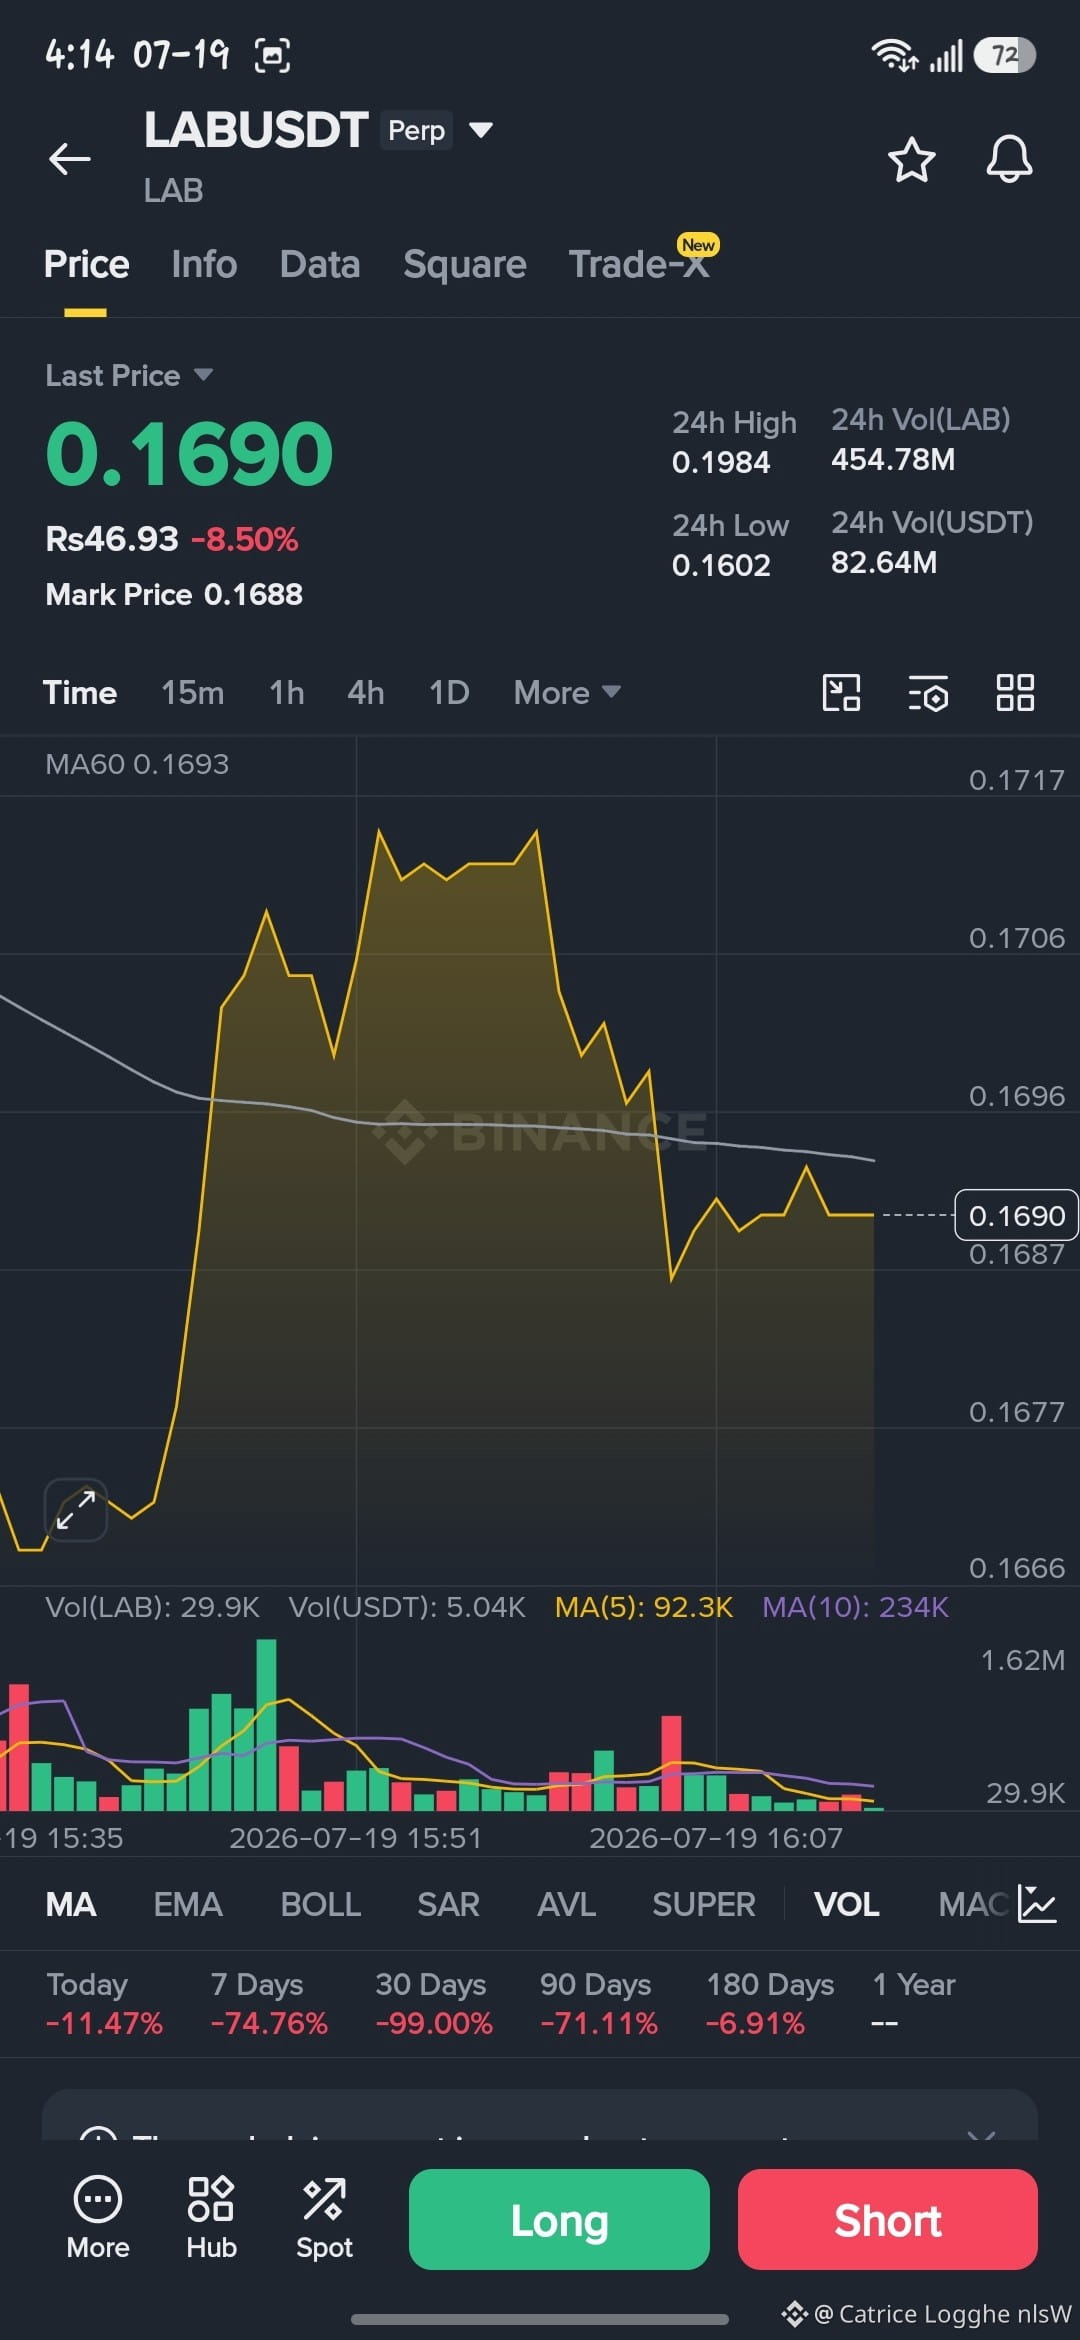This screenshot has width=1080, height=2340.
Task: Tap the Vol(LAB): 29.9K label
Action: tap(152, 1607)
